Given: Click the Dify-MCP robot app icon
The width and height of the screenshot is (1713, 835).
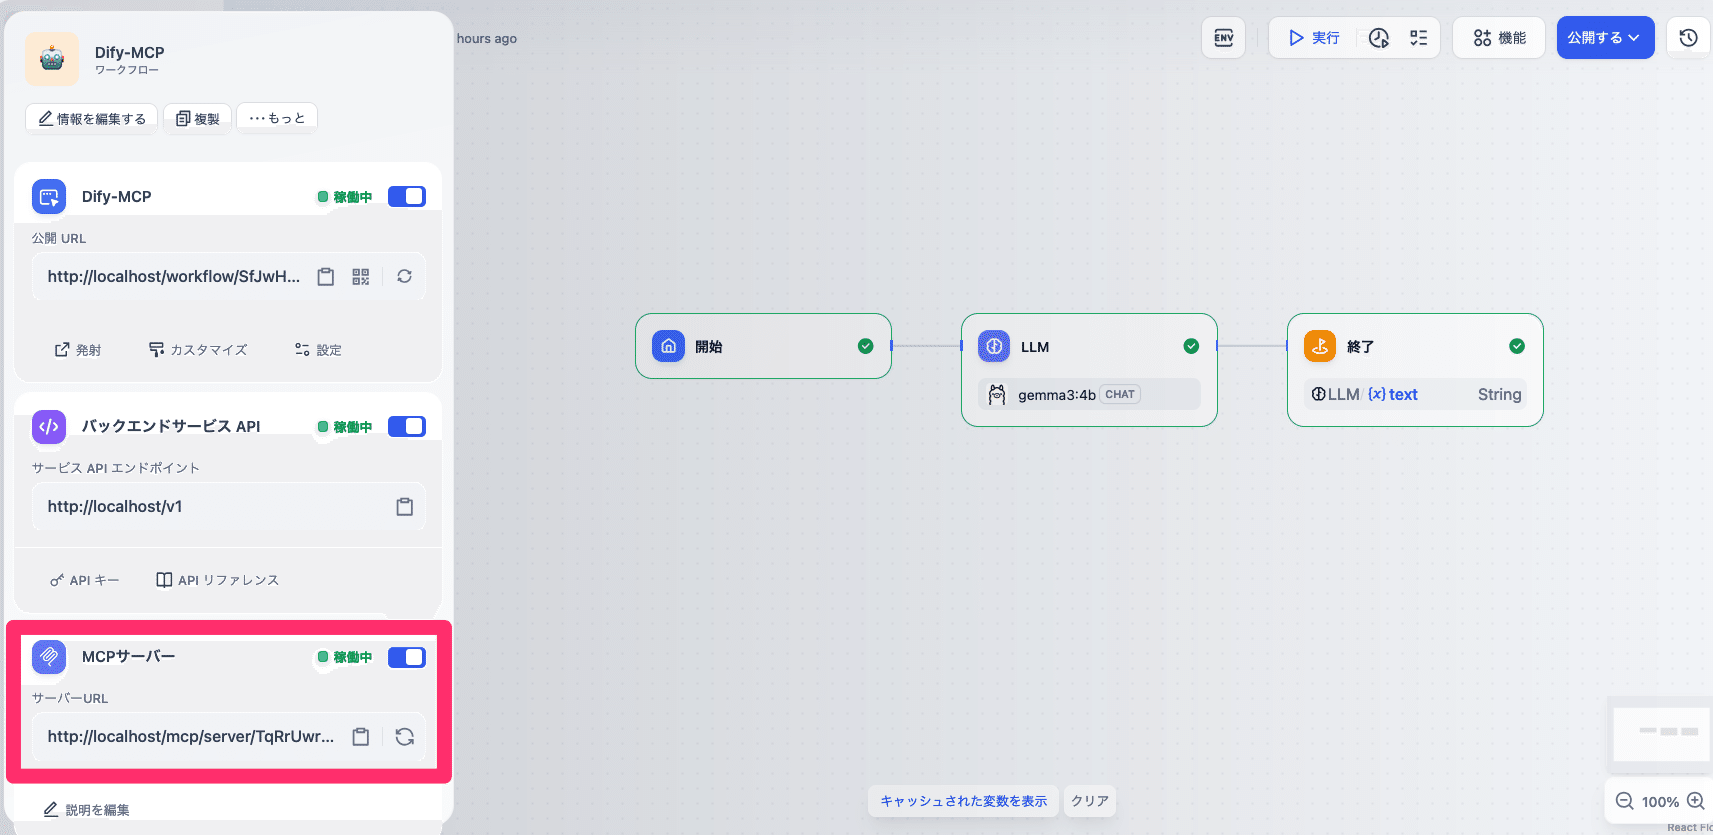Looking at the screenshot, I should (52, 59).
